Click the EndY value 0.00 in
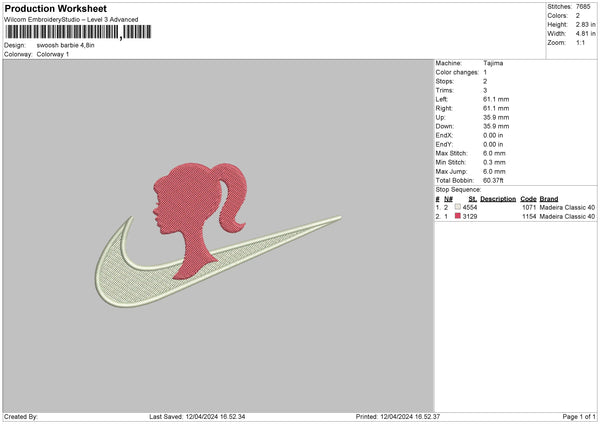Screen dimensions: 600x424 (x=493, y=144)
